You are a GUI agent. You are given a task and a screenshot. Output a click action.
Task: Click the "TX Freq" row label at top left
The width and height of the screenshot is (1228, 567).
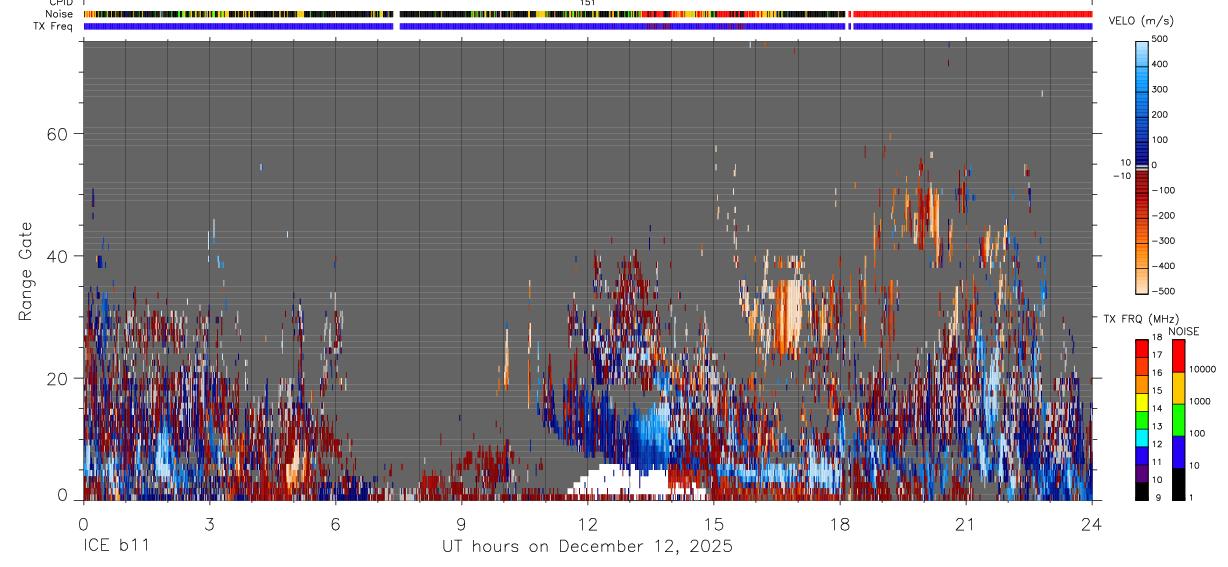51,26
